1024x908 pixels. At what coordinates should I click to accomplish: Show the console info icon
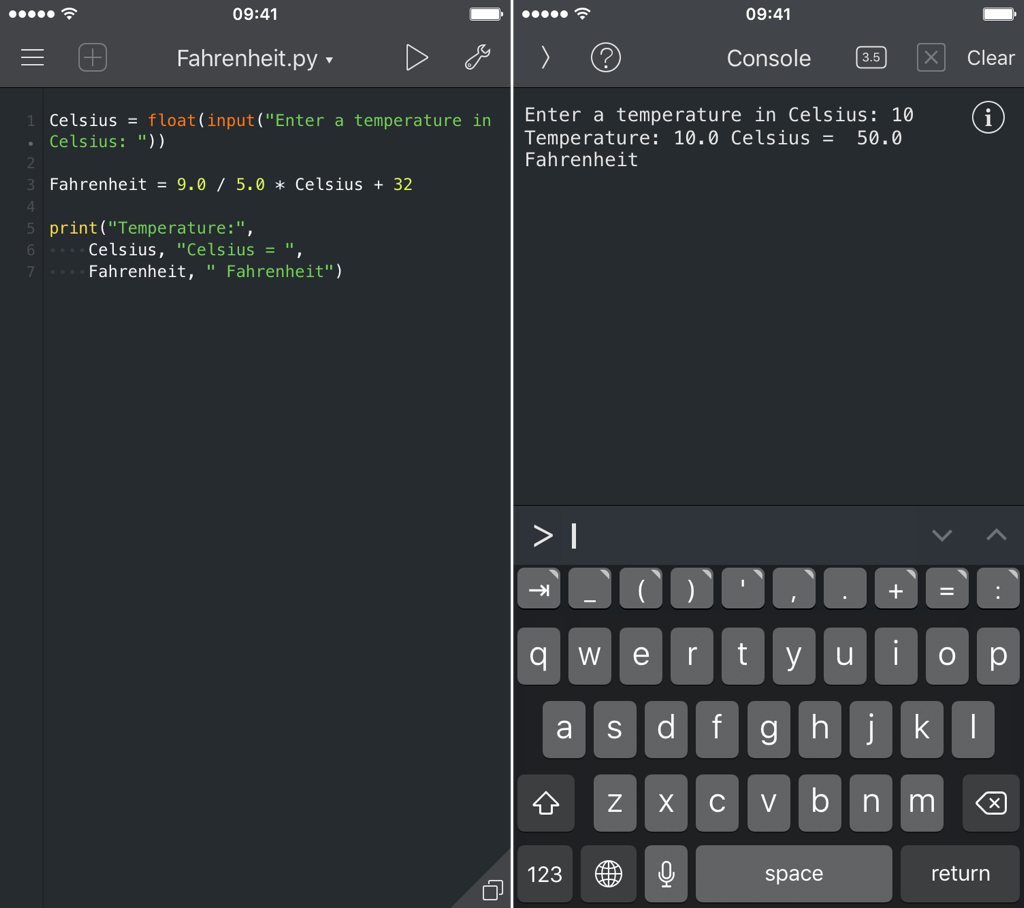click(x=988, y=118)
